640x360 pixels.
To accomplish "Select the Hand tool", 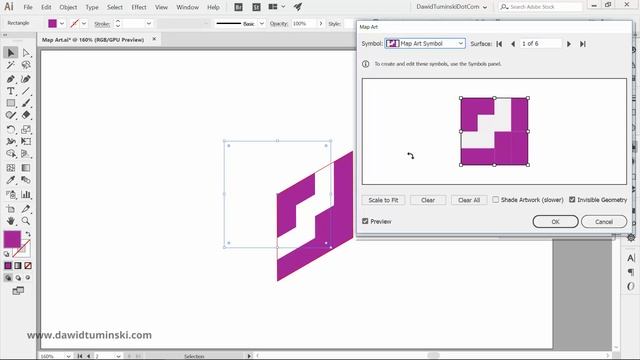I will [x=11, y=221].
